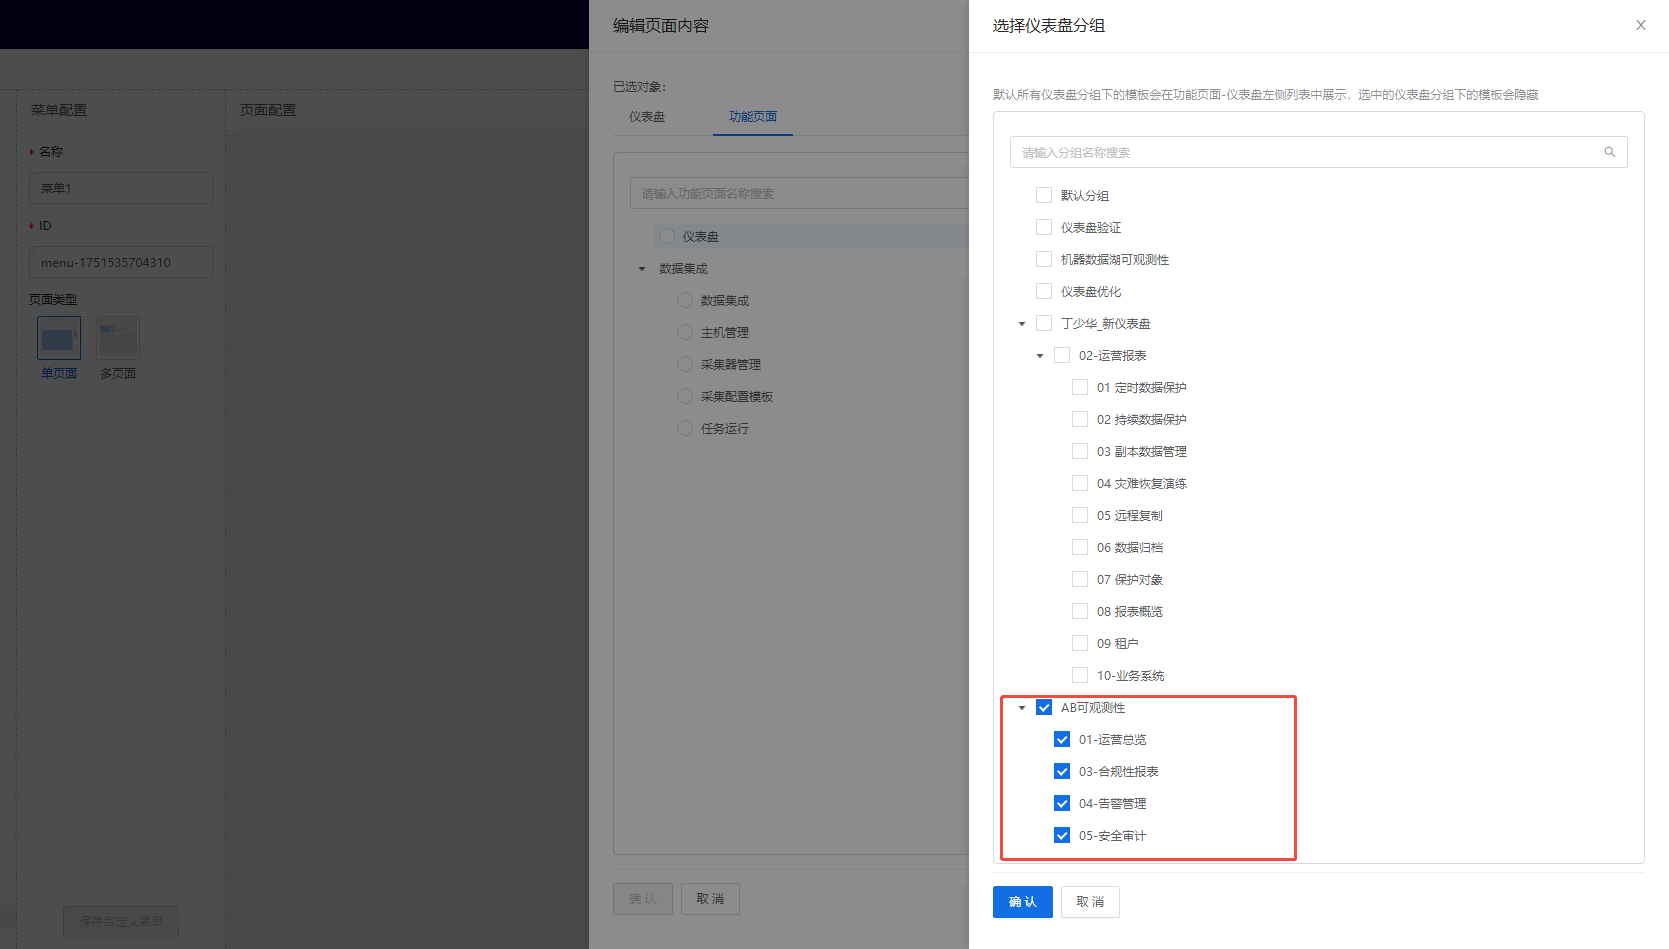Collapse the 02-运营报表 tree node

[x=1040, y=356]
